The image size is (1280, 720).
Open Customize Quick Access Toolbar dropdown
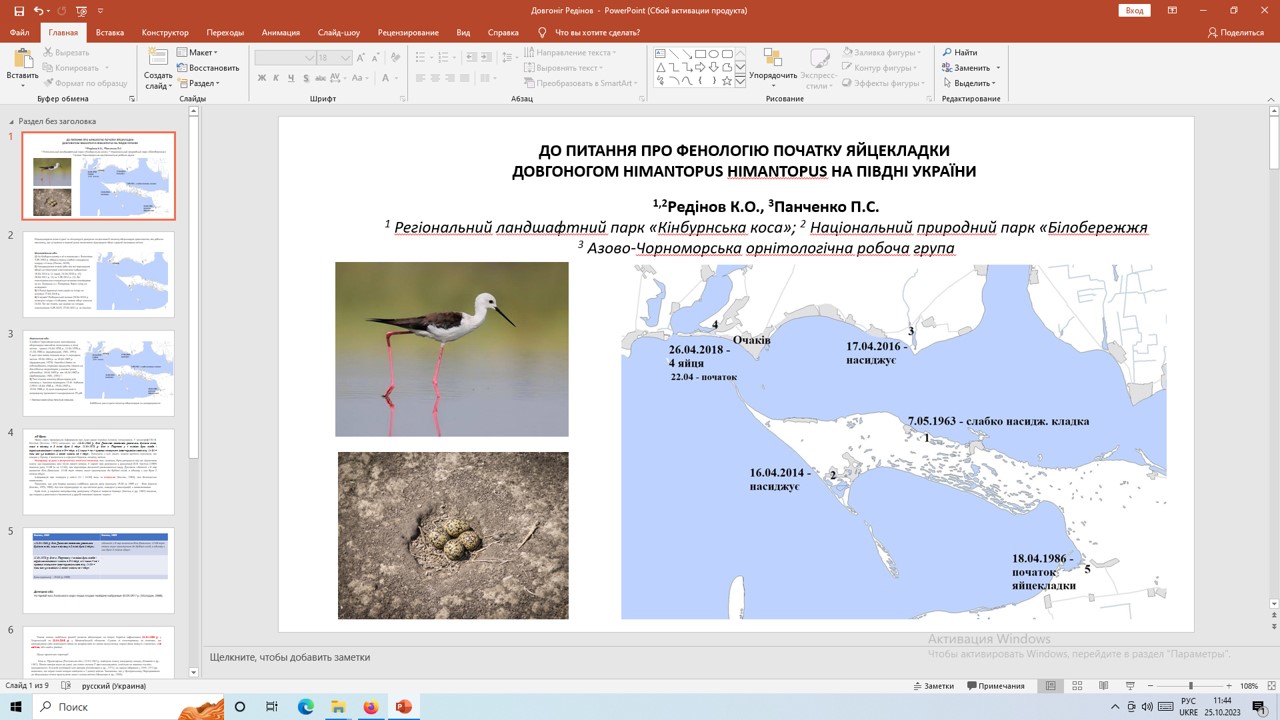[100, 11]
